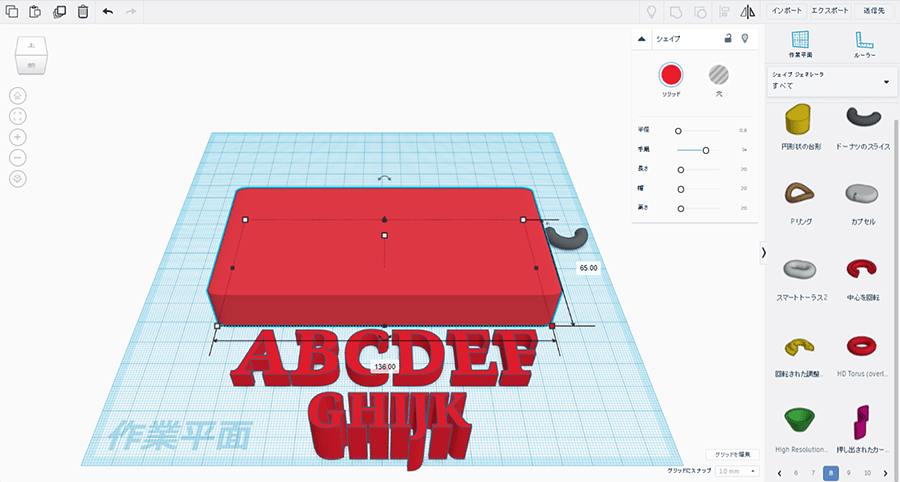Image resolution: width=900 pixels, height=482 pixels.
Task: Pick the red ソリッド color swatch
Action: 671,74
